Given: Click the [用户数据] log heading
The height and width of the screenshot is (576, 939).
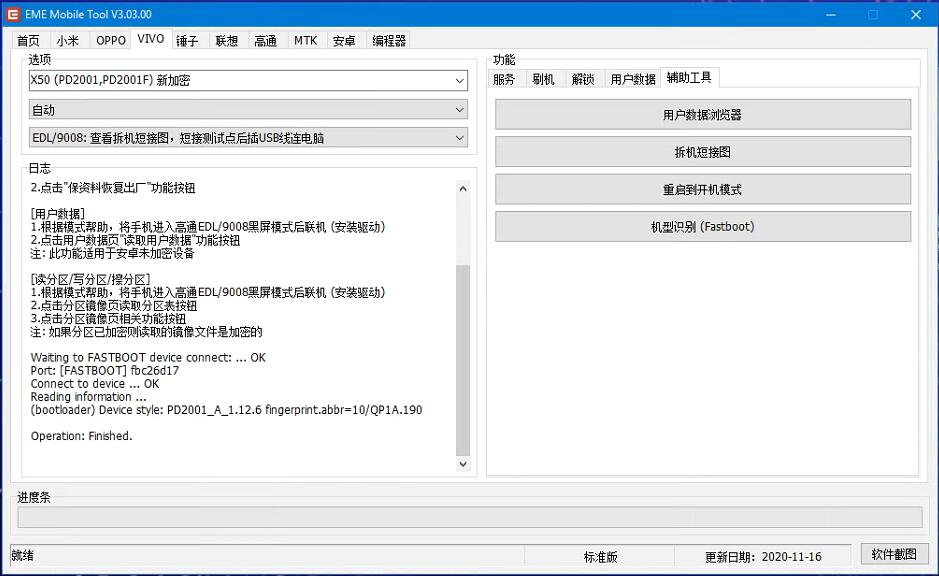Looking at the screenshot, I should [58, 214].
